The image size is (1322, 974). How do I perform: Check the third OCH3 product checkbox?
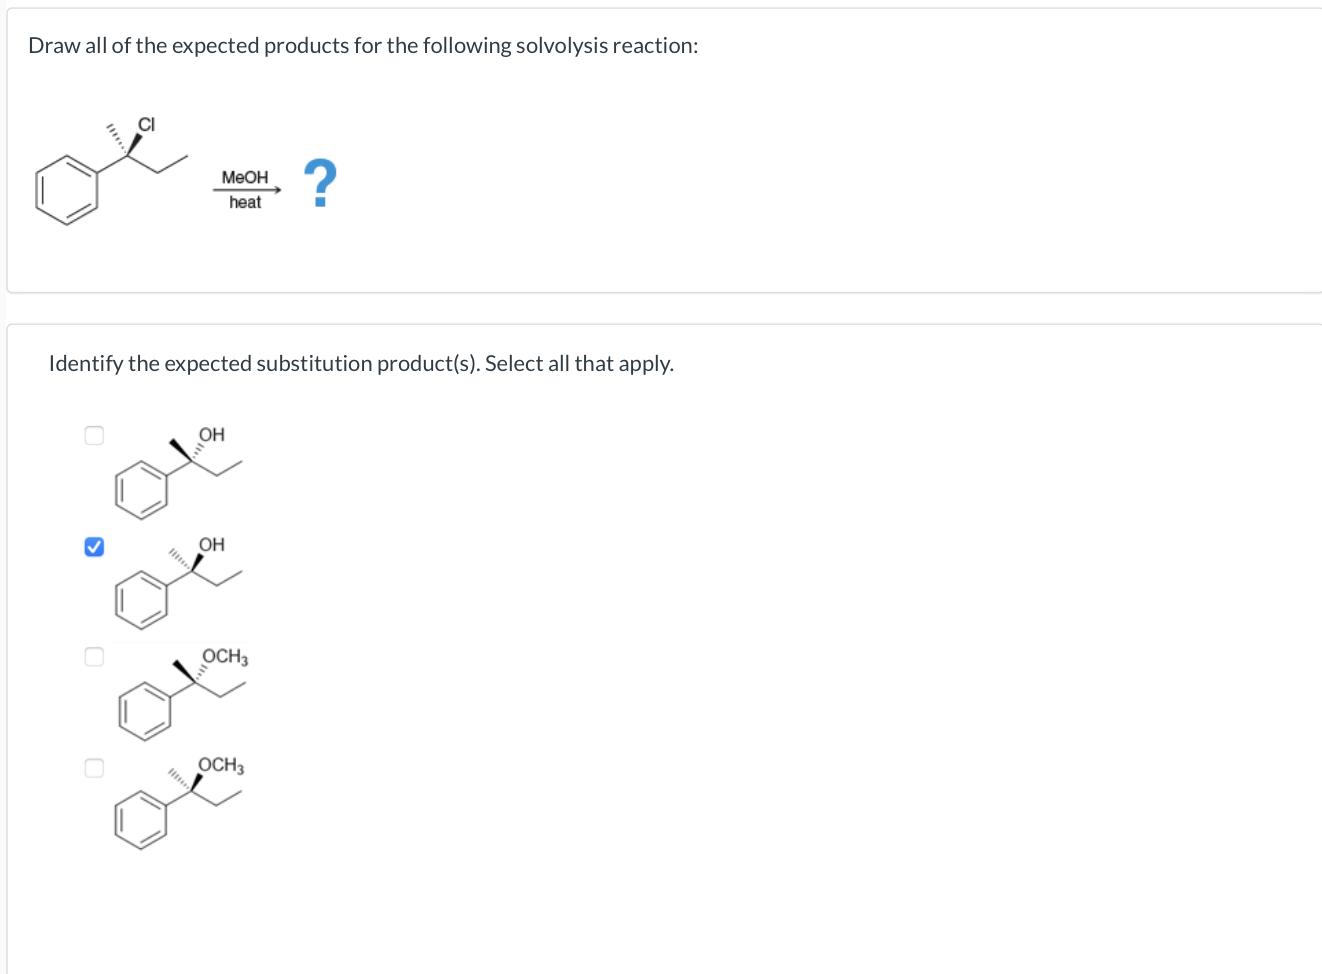[93, 656]
